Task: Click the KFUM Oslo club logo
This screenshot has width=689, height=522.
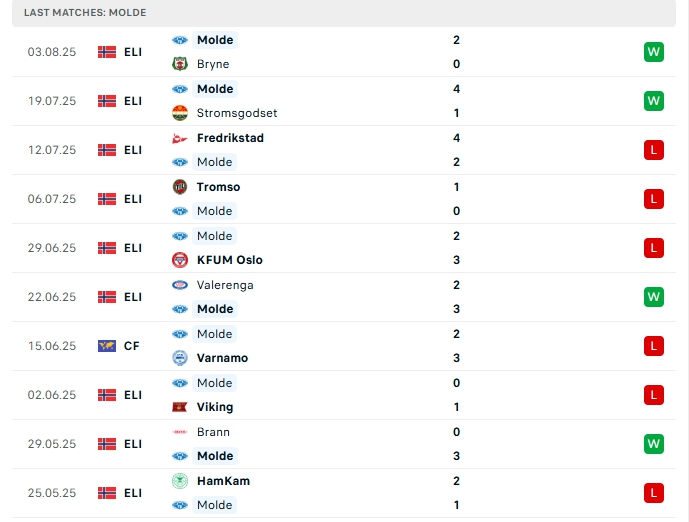Action: [x=180, y=260]
